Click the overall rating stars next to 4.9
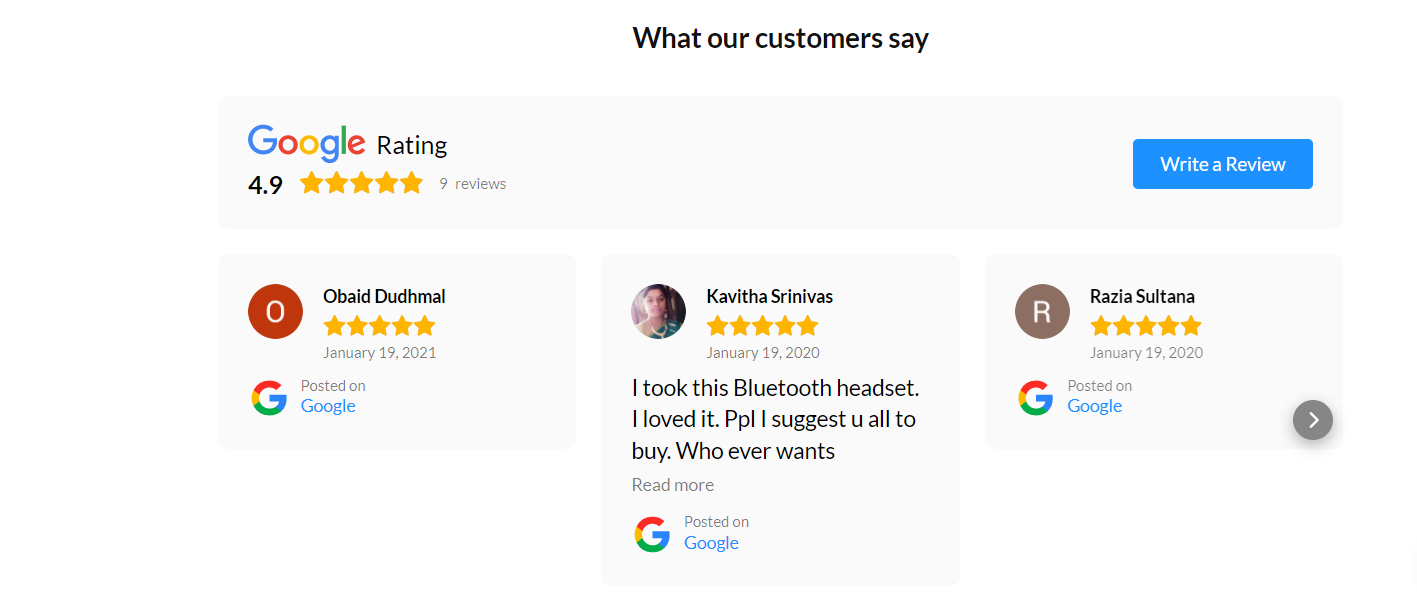Image resolution: width=1417 pixels, height=610 pixels. (361, 183)
